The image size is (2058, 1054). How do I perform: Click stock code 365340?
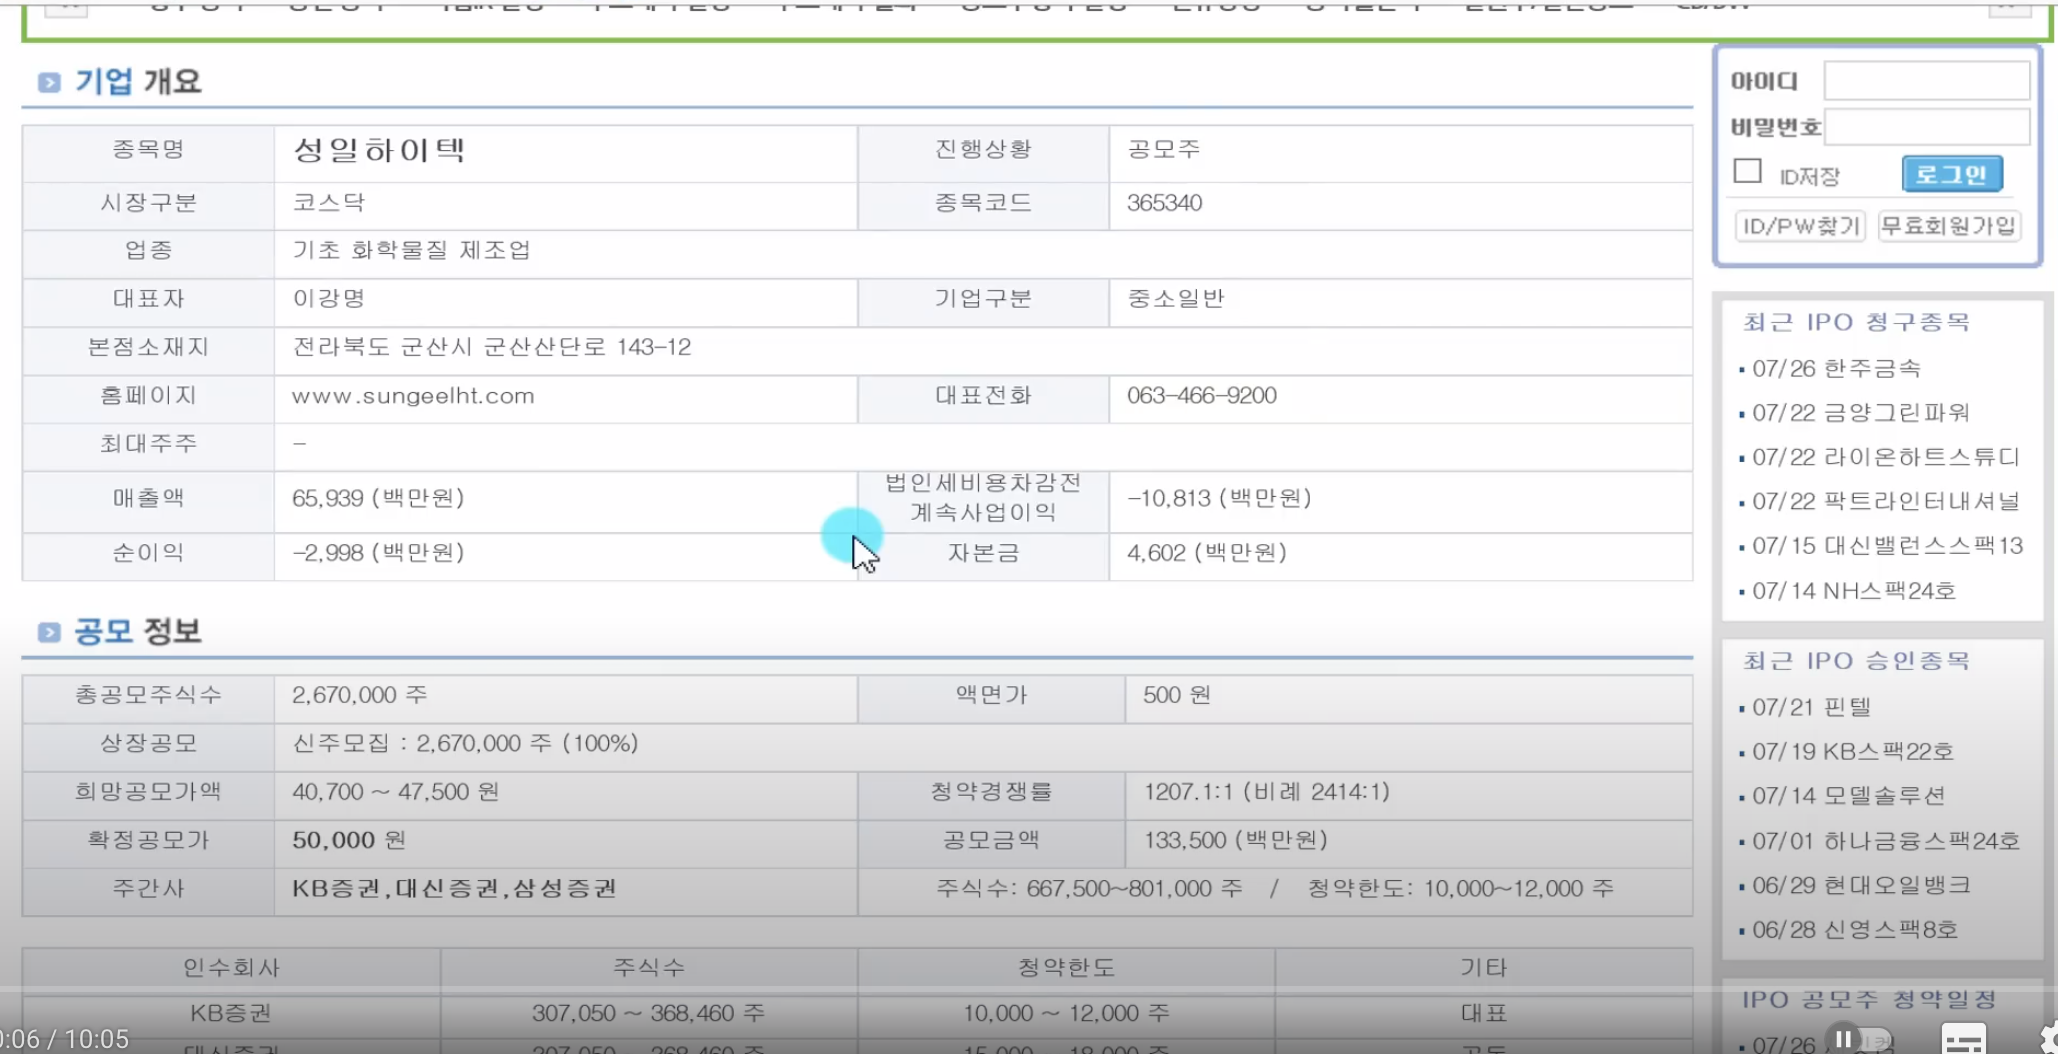tap(1164, 203)
